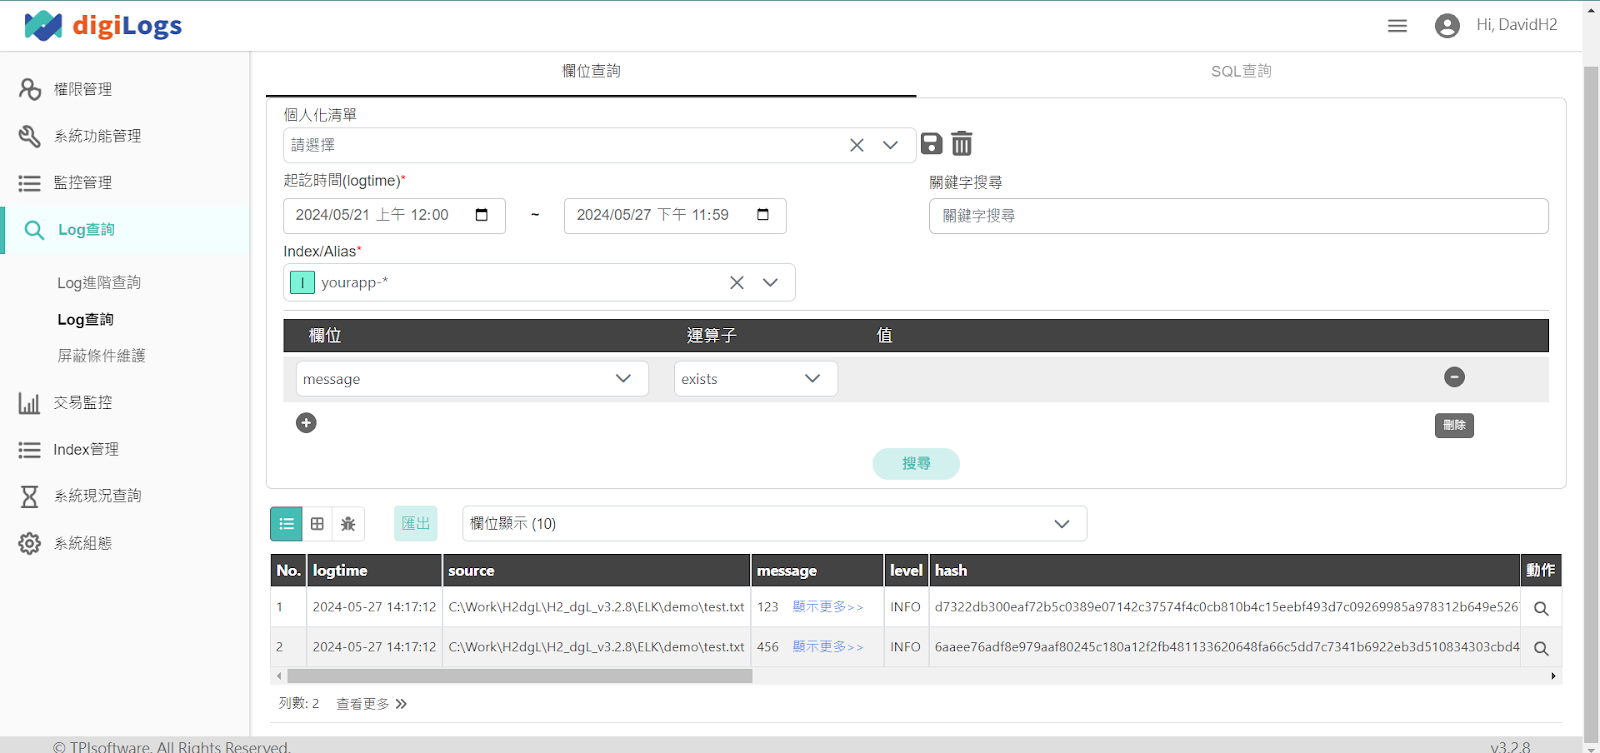
Task: Switch to SQL查詢 tab
Action: pyautogui.click(x=1241, y=71)
